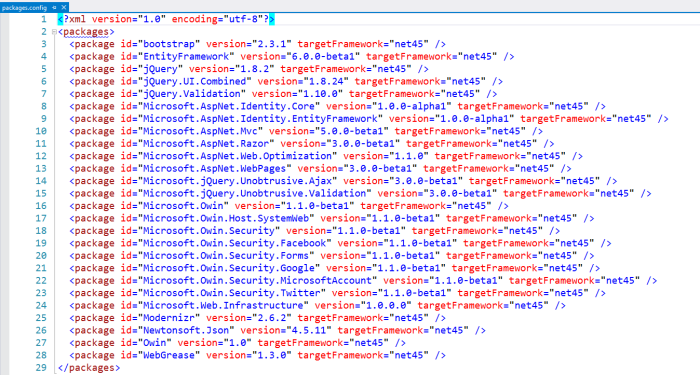The width and height of the screenshot is (700, 375).
Task: Close the packages.config tab
Action: 64,7
